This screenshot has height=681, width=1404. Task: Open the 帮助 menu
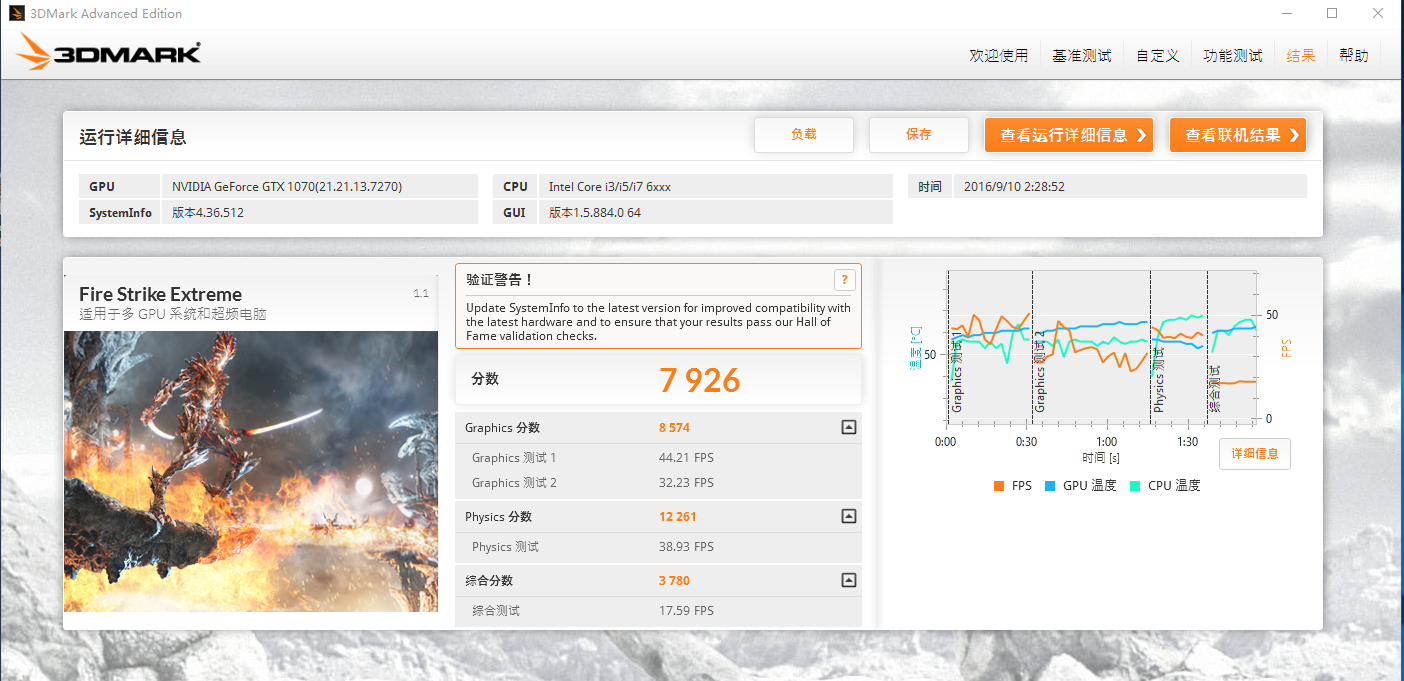[1353, 55]
